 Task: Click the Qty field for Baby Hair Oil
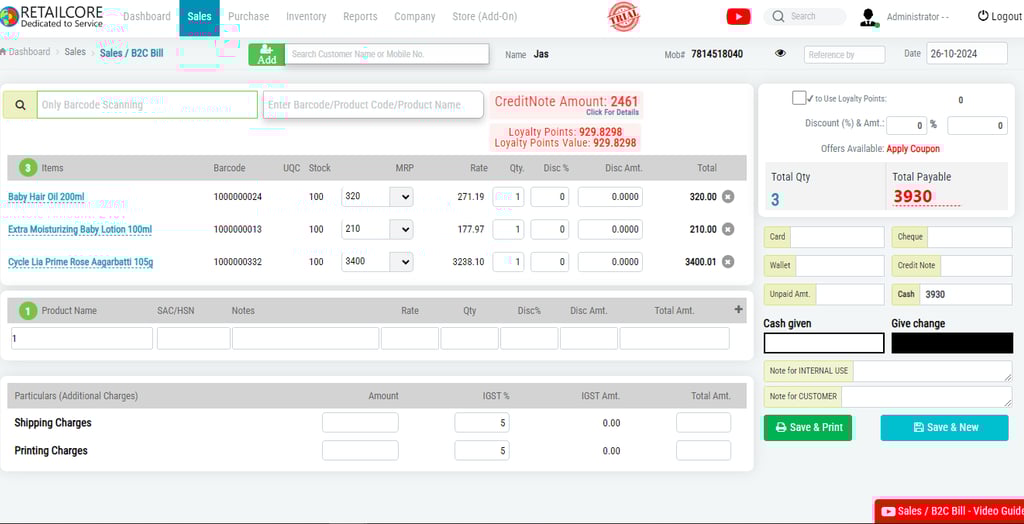(508, 197)
